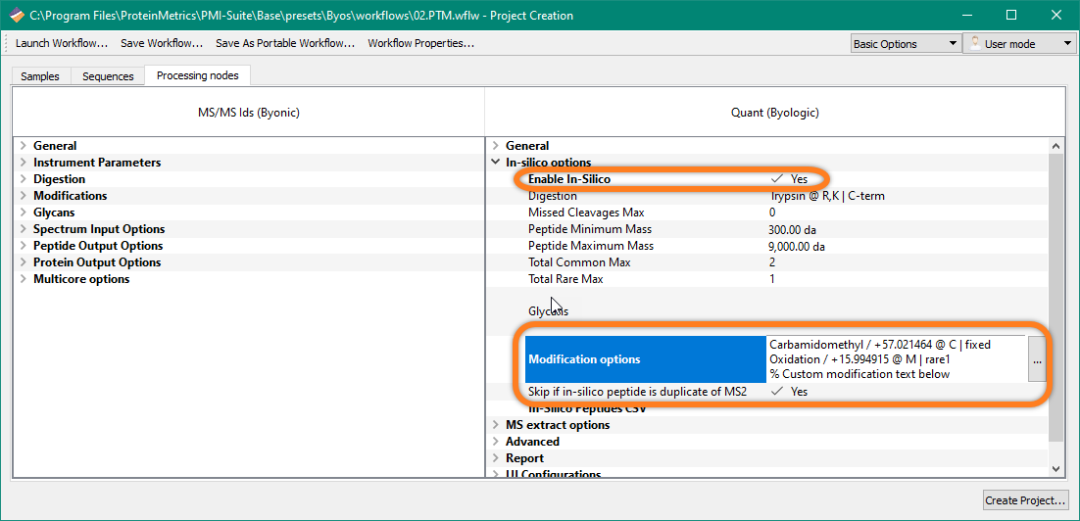Expand the Modifications section in Byonic panel
The width and height of the screenshot is (1080, 521).
(x=23, y=196)
